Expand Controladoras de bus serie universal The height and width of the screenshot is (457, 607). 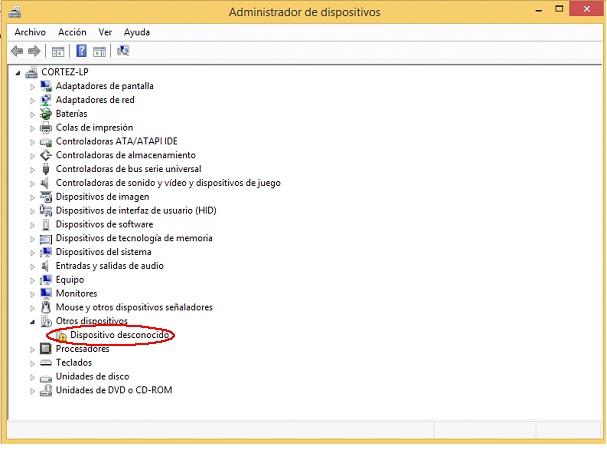(32, 170)
